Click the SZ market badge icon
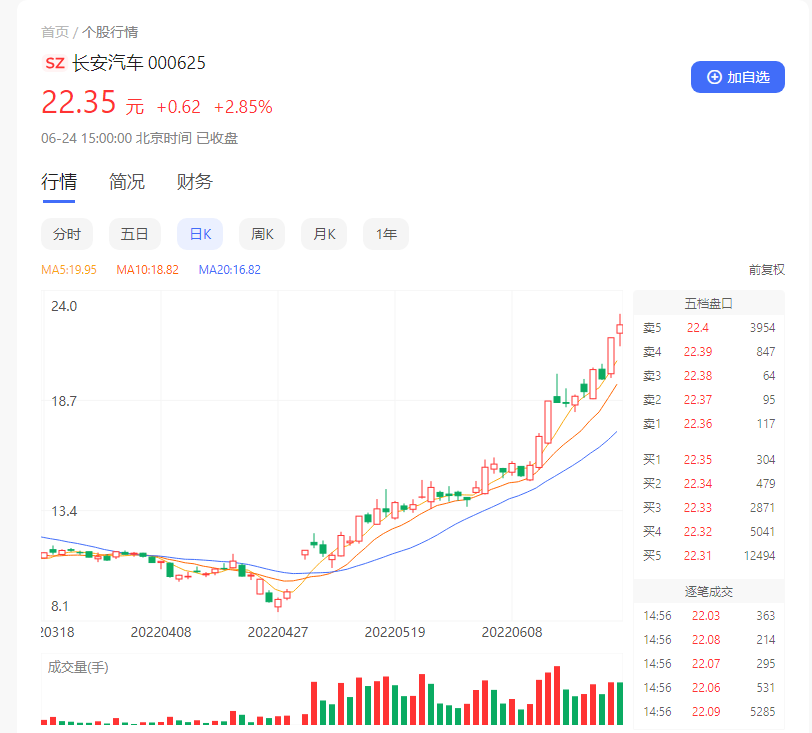812x733 pixels. click(55, 63)
